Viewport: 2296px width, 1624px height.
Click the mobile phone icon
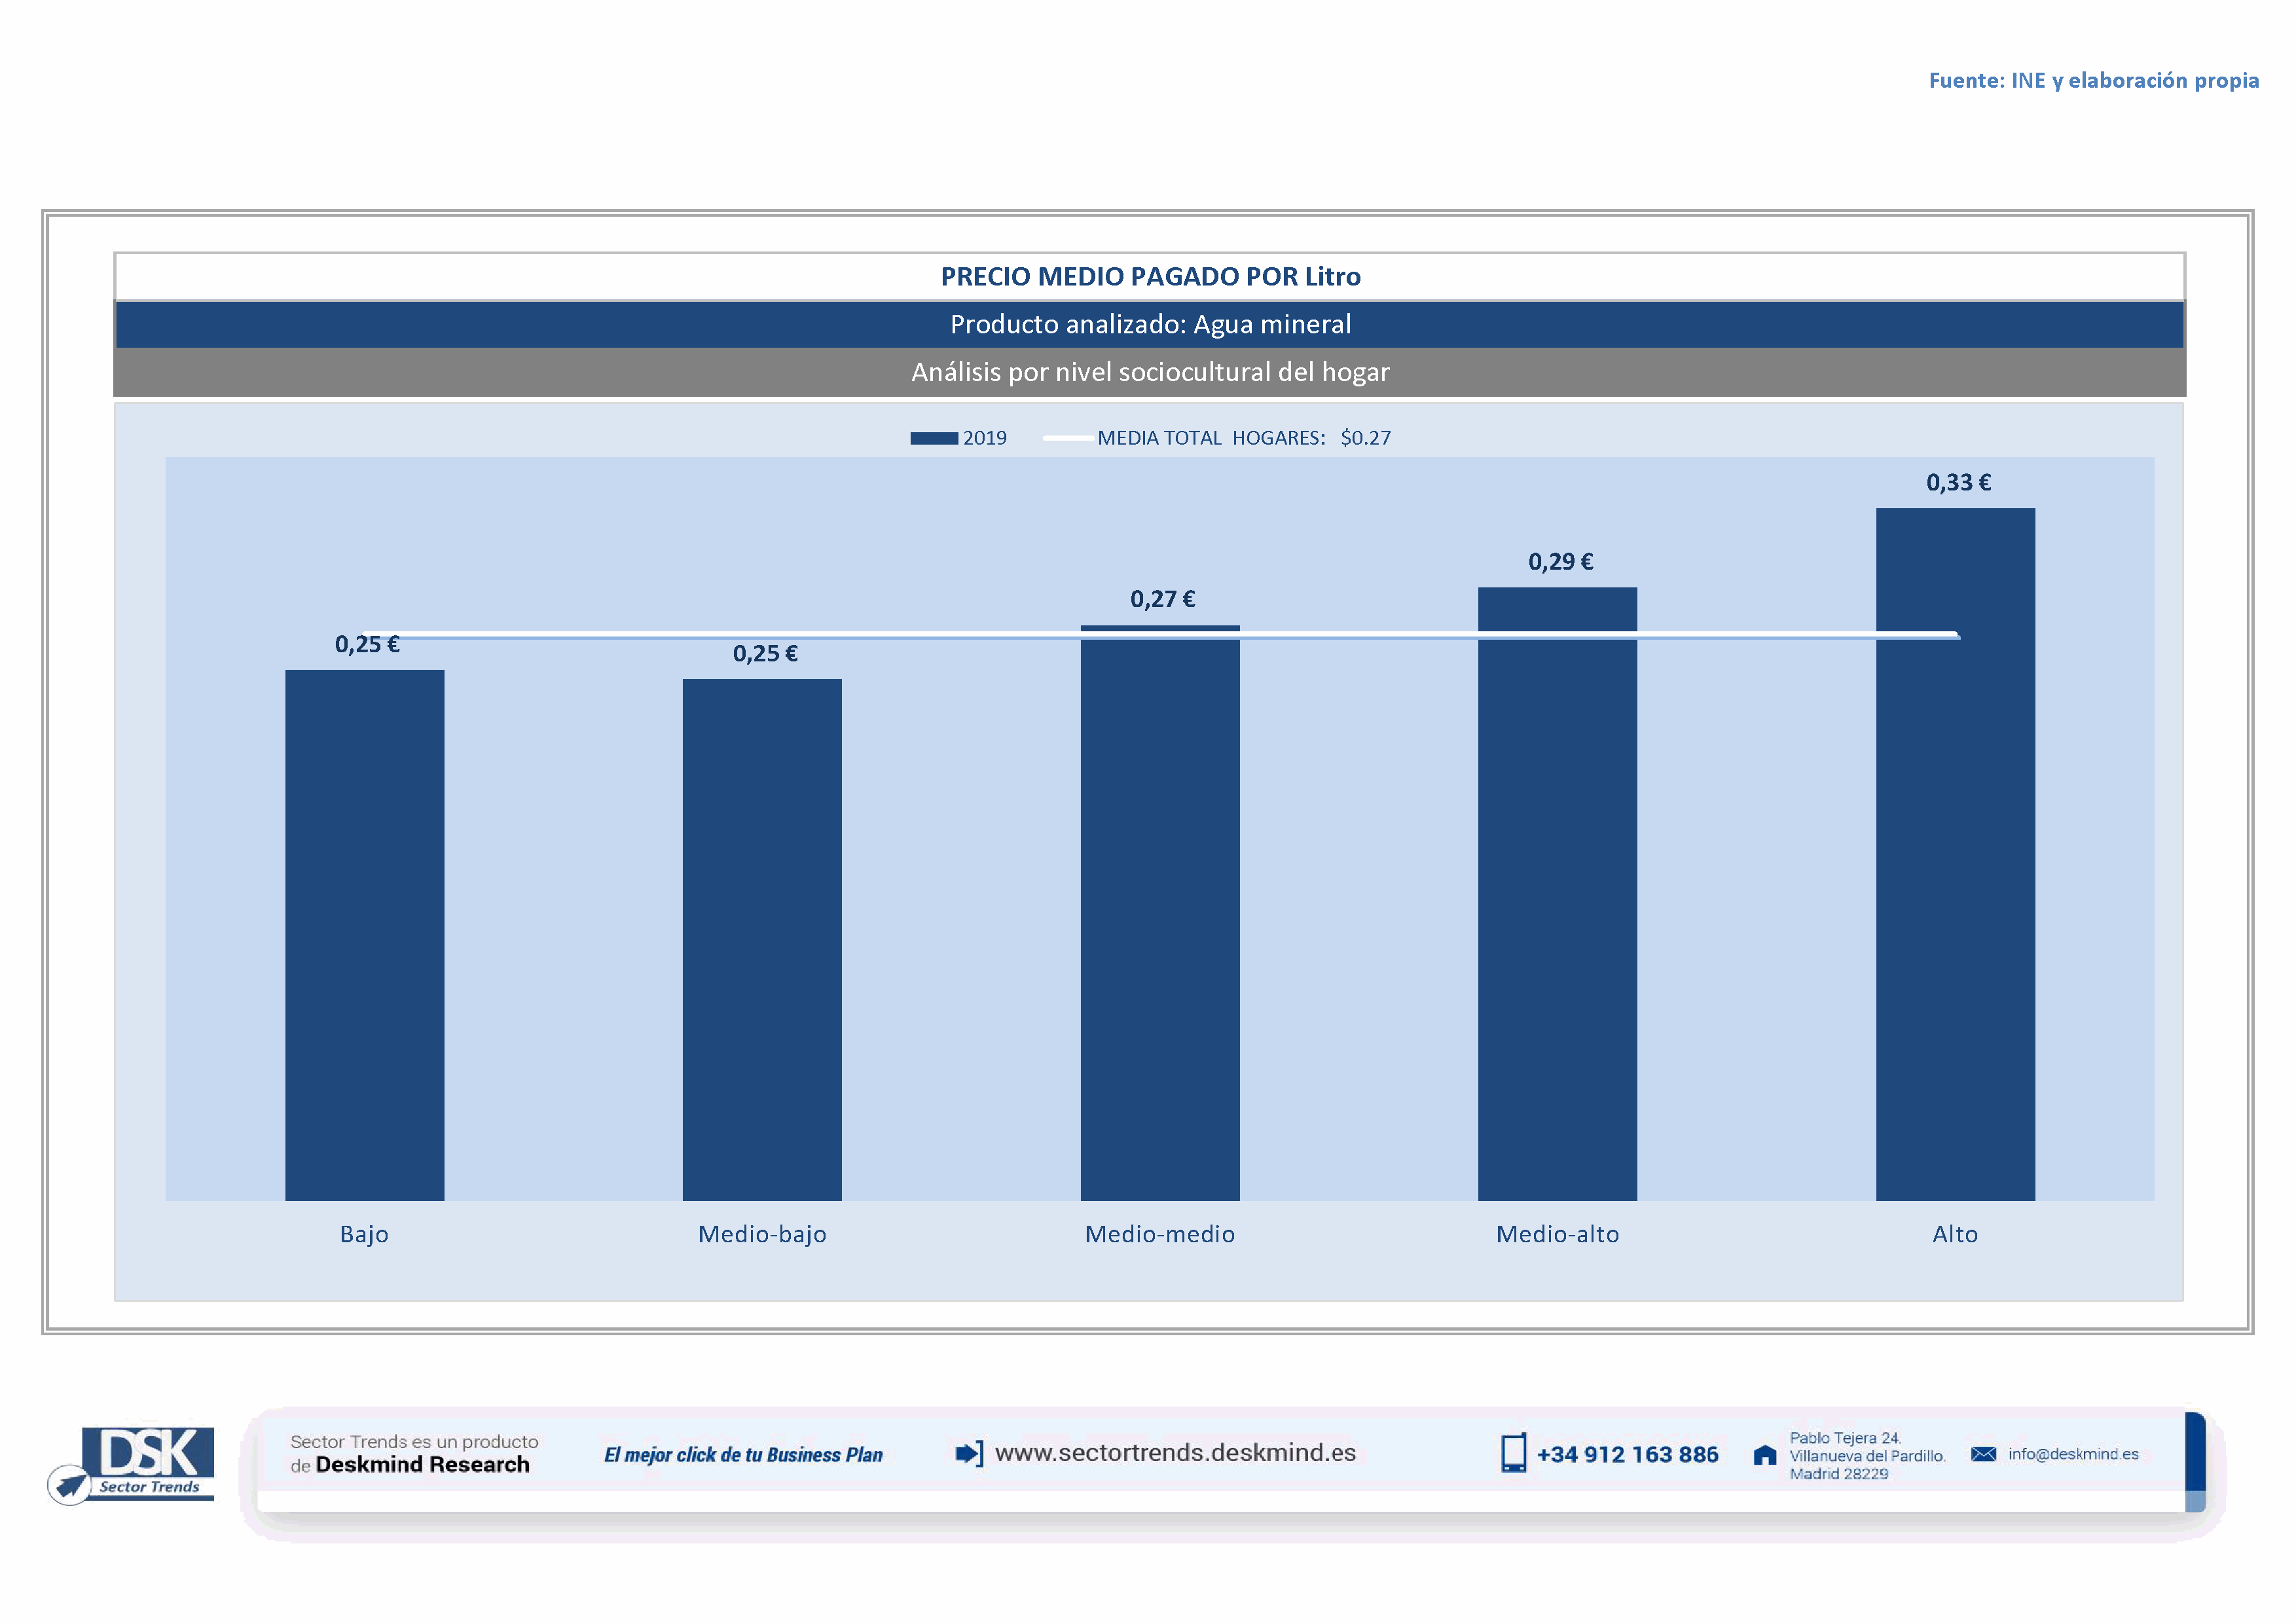pyautogui.click(x=1513, y=1453)
